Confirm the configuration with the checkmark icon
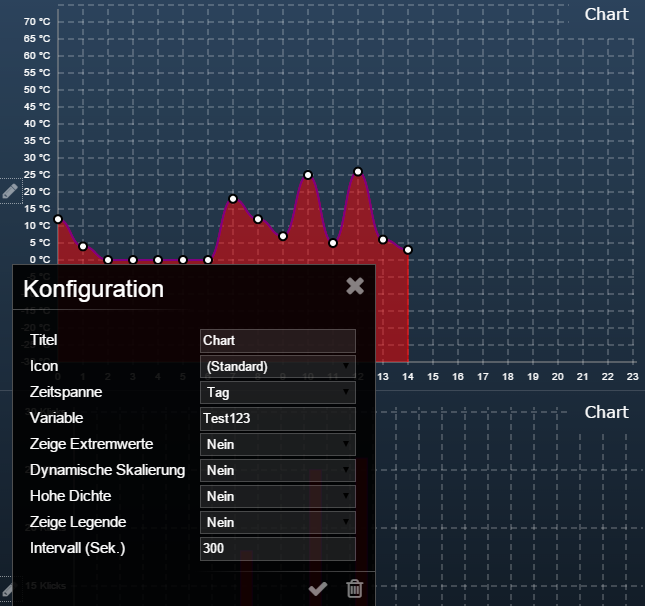The width and height of the screenshot is (645, 606). (x=318, y=589)
